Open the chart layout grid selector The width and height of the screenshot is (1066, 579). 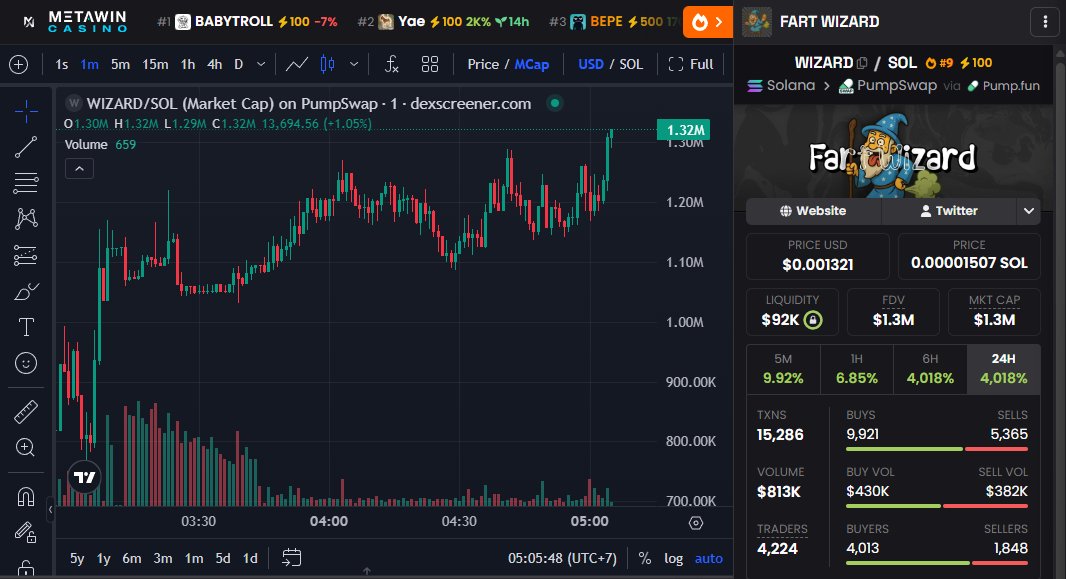coord(430,65)
